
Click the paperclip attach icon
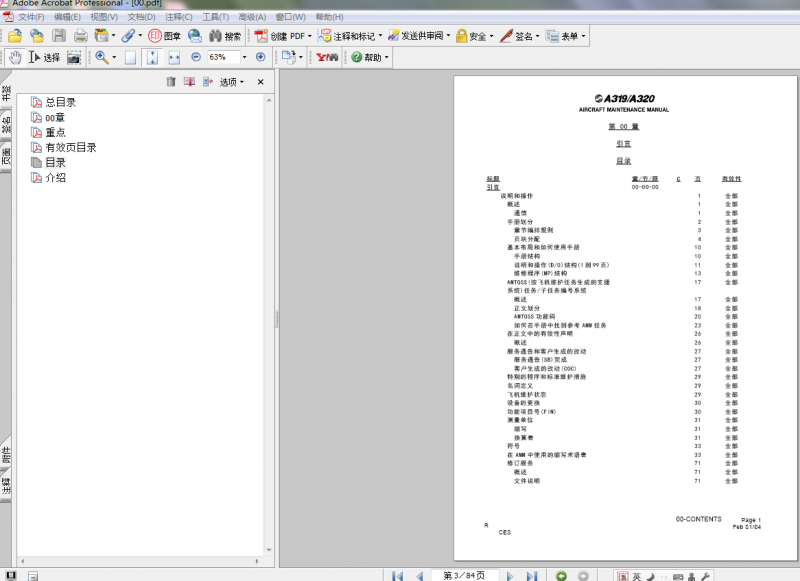[x=128, y=36]
